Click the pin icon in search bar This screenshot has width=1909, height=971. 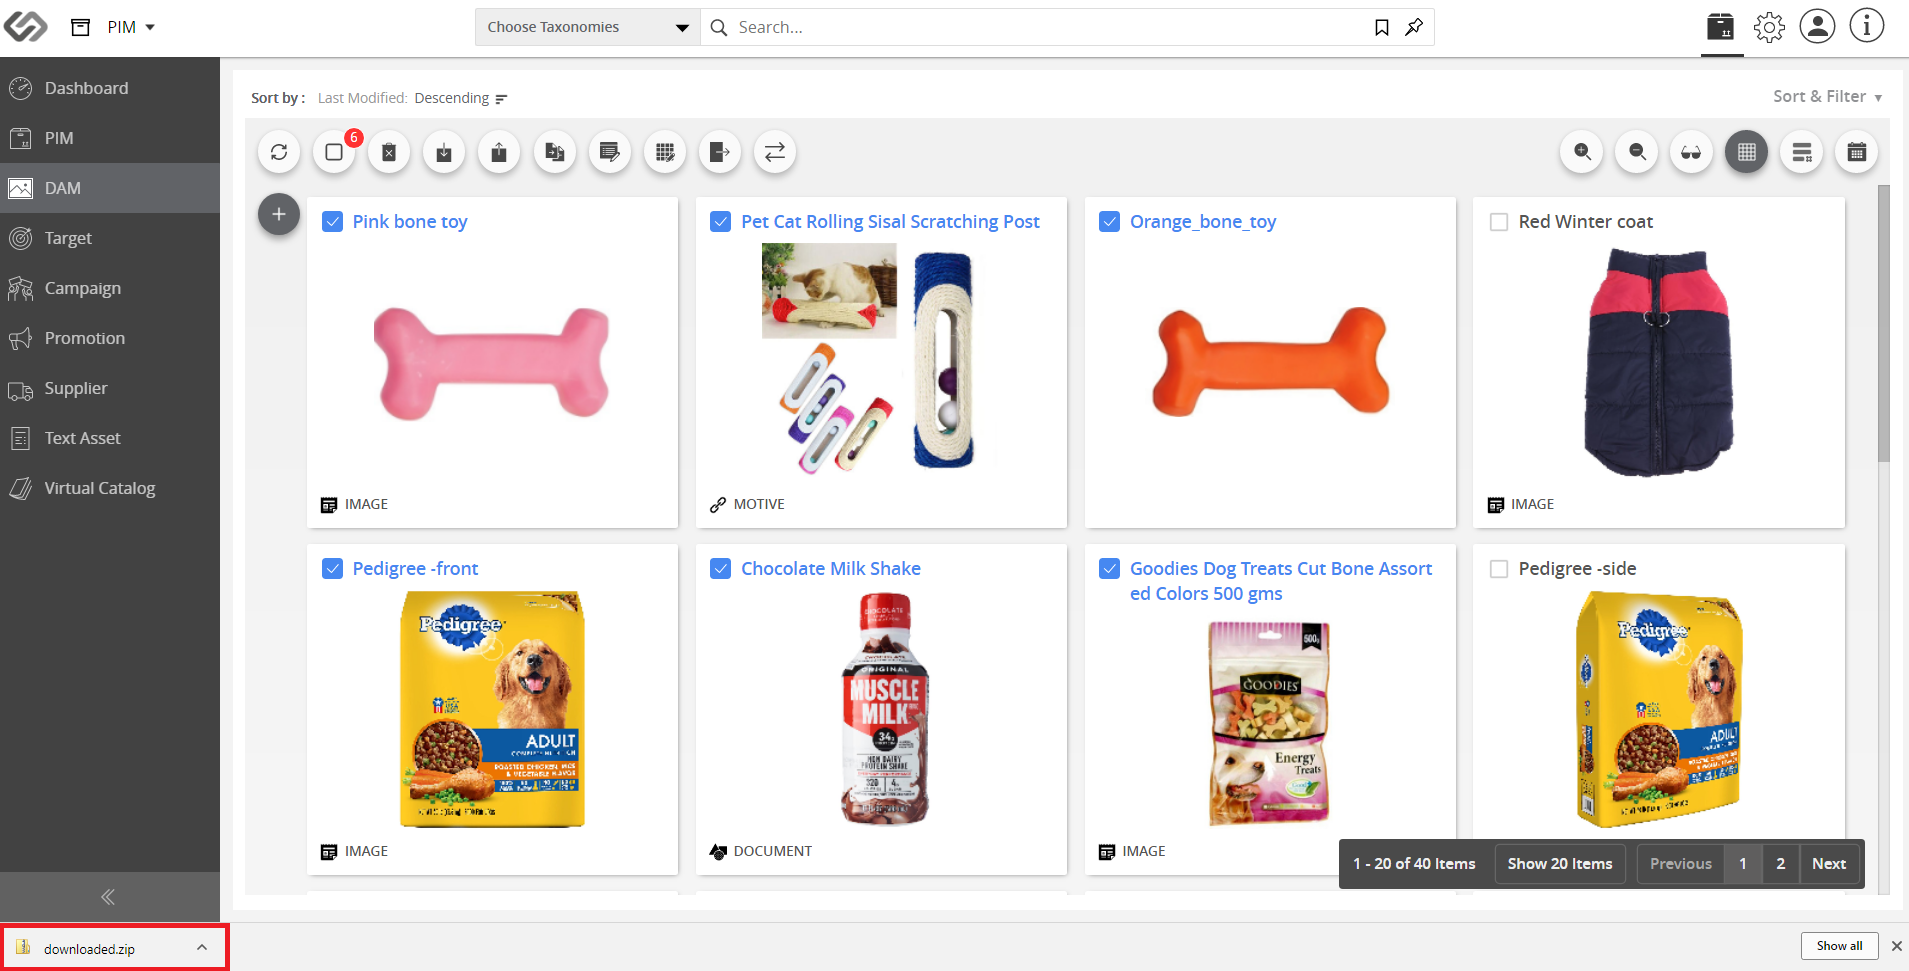(x=1414, y=27)
